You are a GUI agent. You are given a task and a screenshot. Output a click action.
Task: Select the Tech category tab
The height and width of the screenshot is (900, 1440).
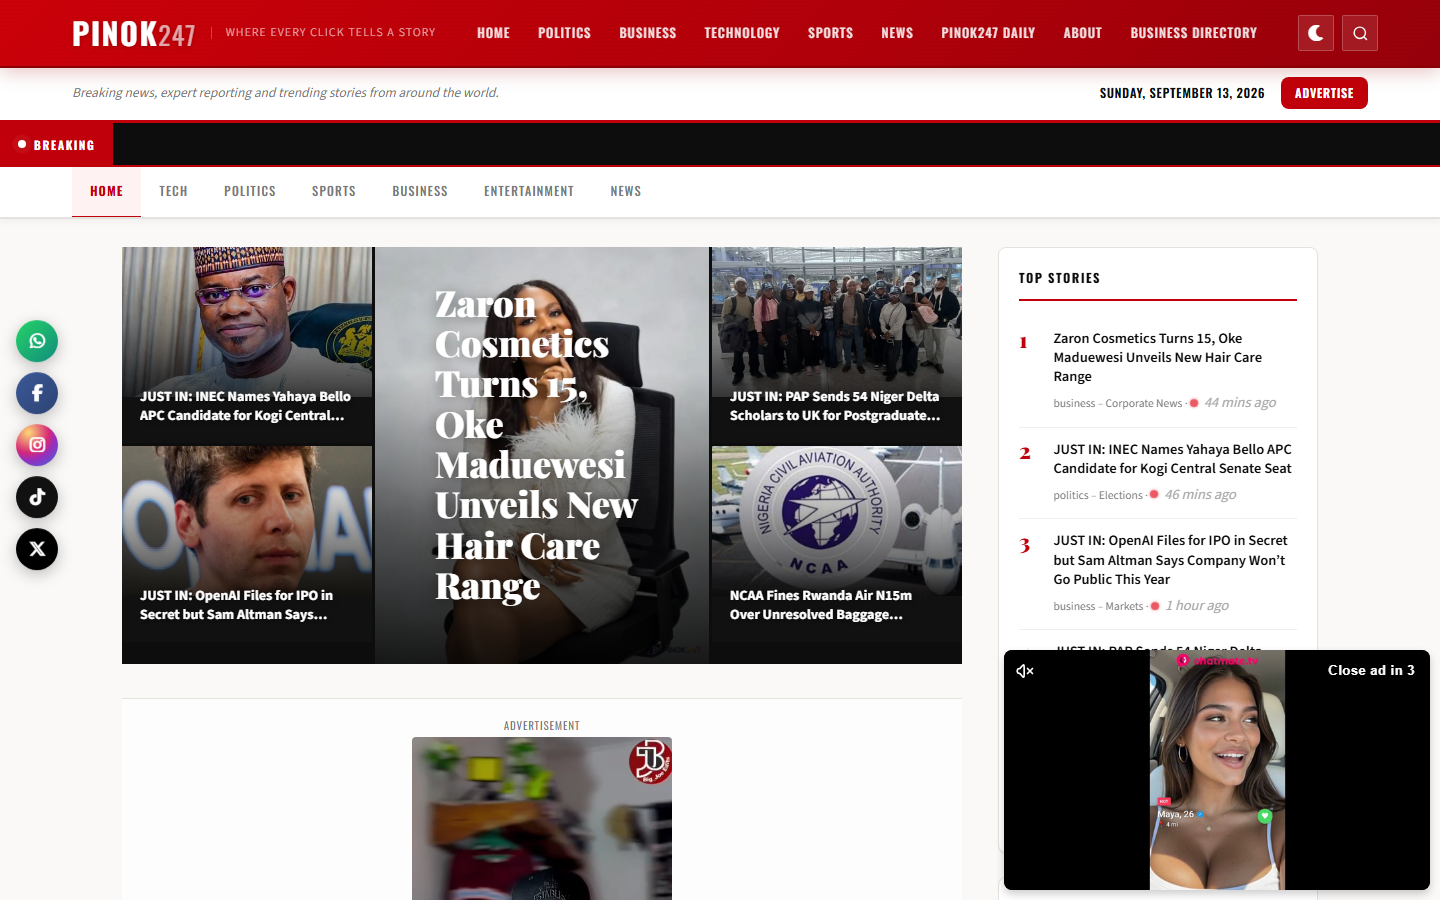click(x=173, y=191)
